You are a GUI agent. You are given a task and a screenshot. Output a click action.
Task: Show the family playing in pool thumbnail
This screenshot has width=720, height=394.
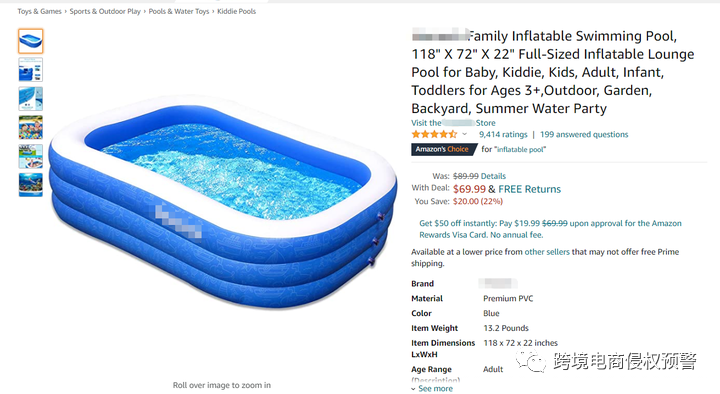tap(31, 127)
